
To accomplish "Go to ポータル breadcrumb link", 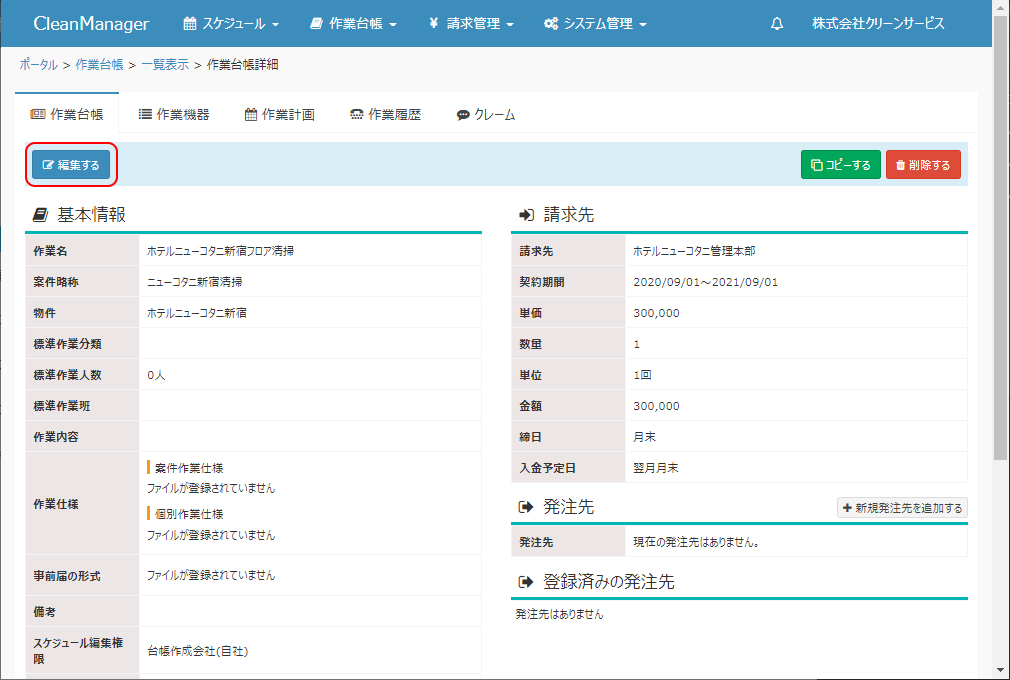I will 38,65.
